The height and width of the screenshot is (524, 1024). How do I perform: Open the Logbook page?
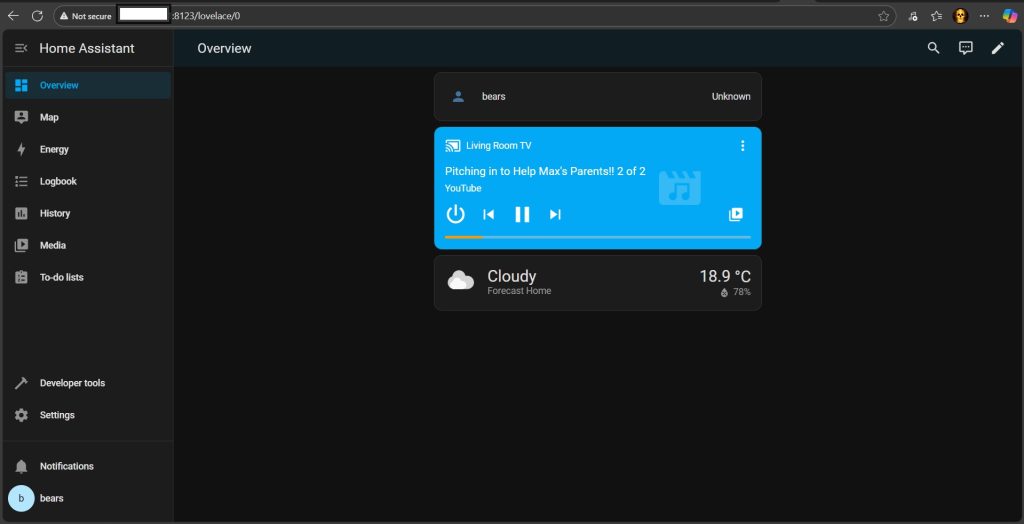88,181
